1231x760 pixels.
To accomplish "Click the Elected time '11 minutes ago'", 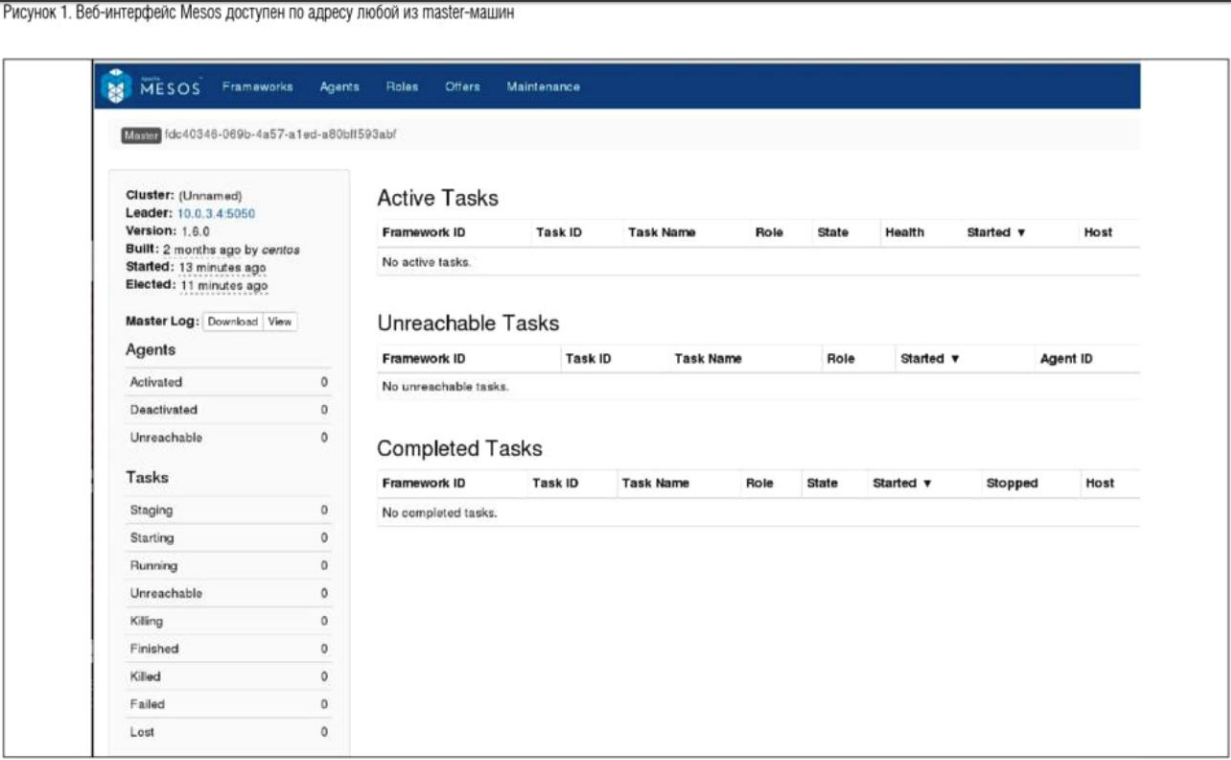I will click(x=224, y=286).
